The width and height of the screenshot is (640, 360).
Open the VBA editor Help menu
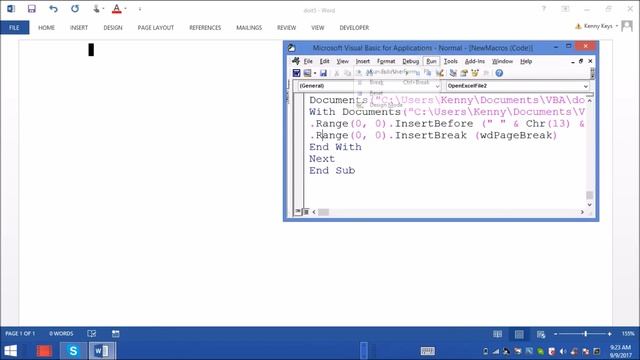coord(526,61)
